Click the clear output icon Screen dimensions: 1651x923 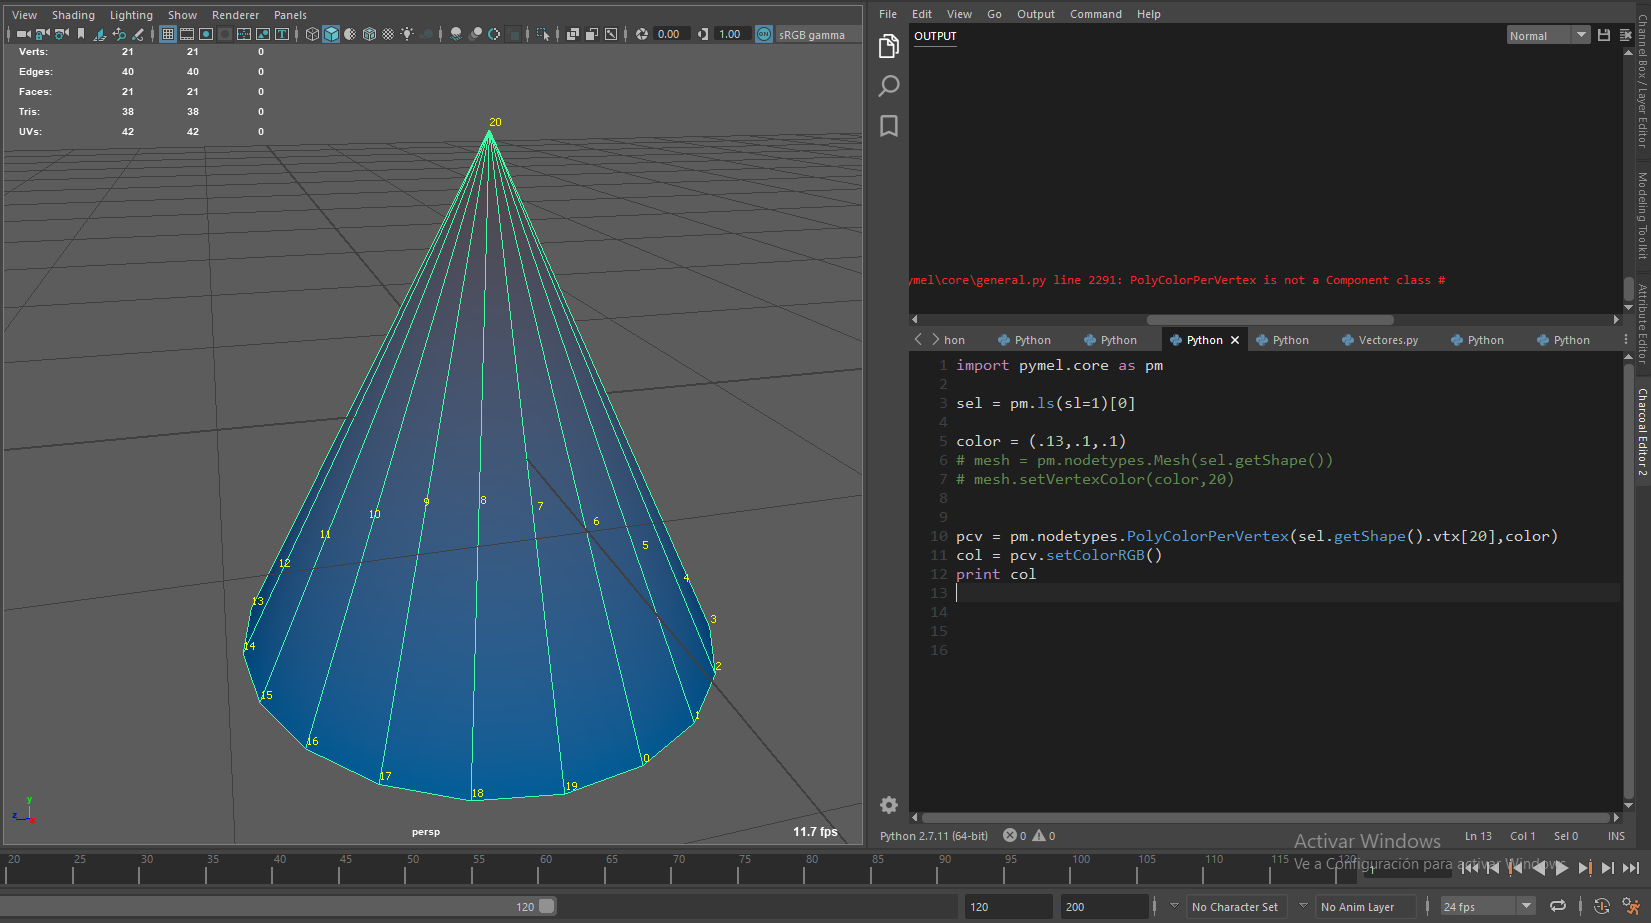click(1626, 35)
